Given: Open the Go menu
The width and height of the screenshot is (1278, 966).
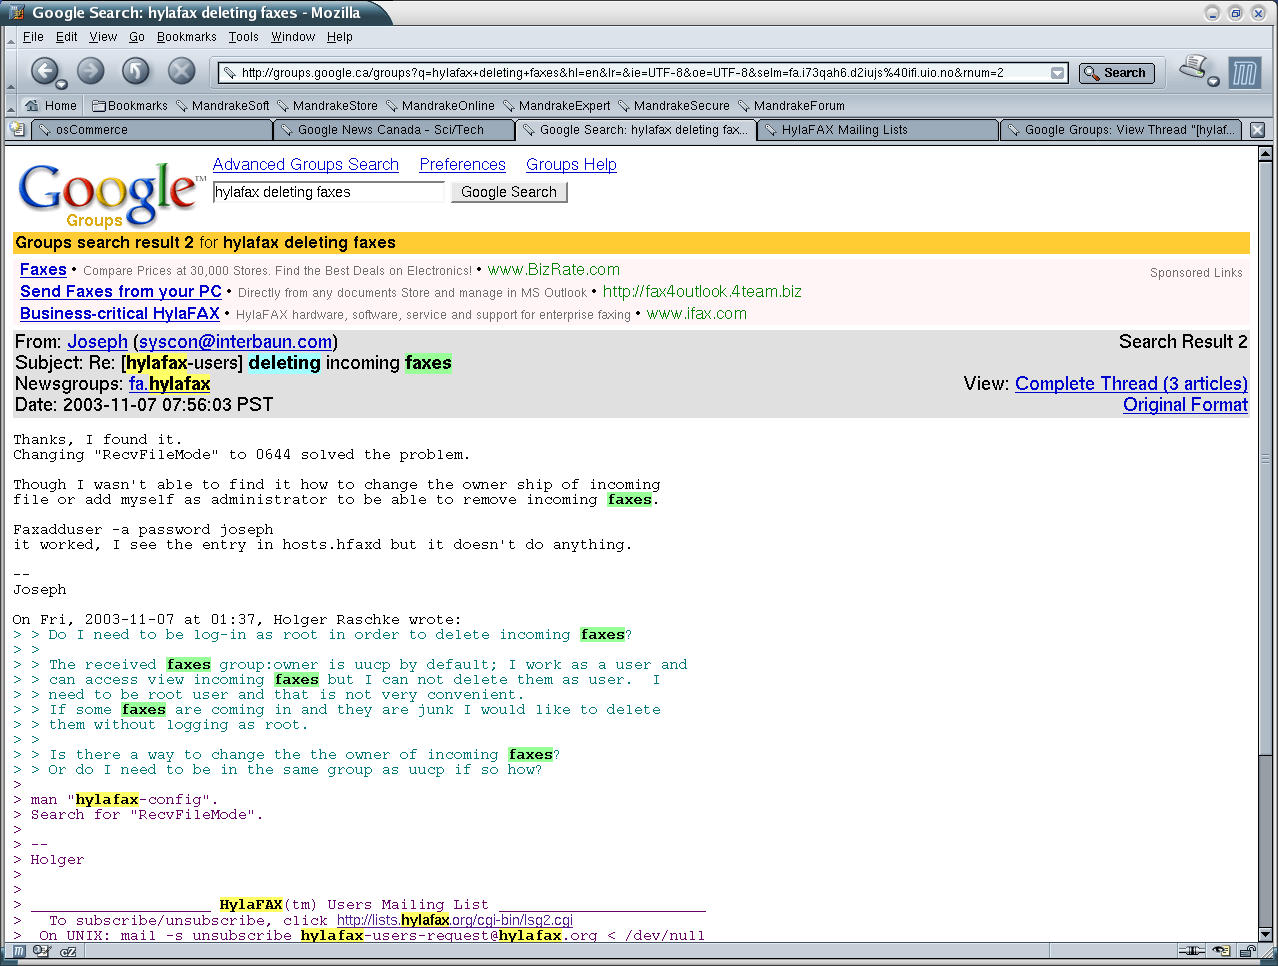Looking at the screenshot, I should click(137, 37).
